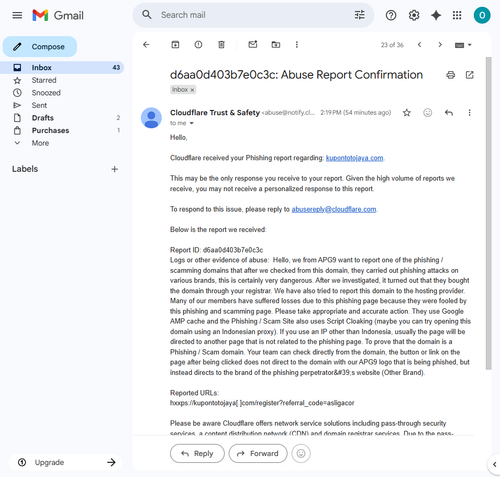Move email to folder icon
The height and width of the screenshot is (477, 500).
pos(276,45)
